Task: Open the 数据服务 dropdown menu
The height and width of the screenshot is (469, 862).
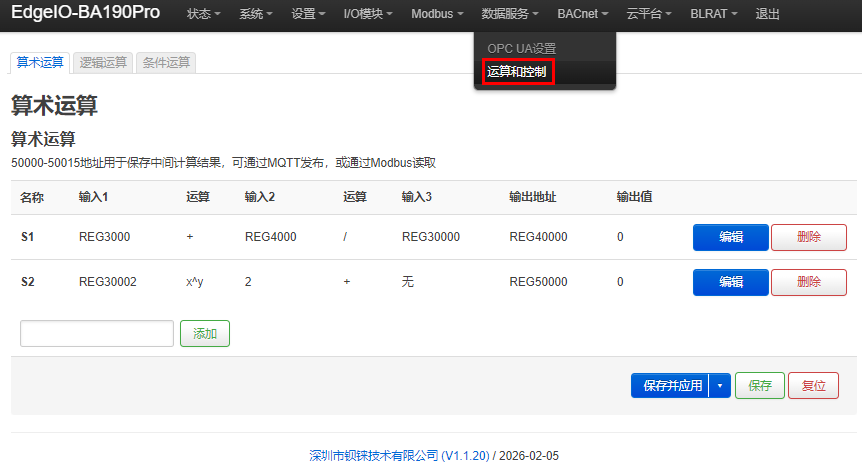Action: pyautogui.click(x=510, y=14)
